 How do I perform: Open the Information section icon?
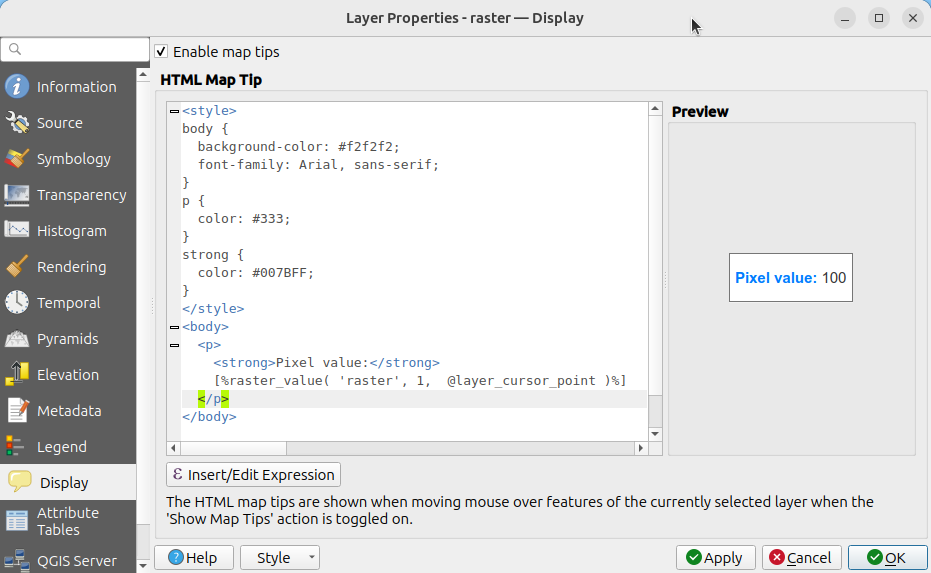point(17,87)
